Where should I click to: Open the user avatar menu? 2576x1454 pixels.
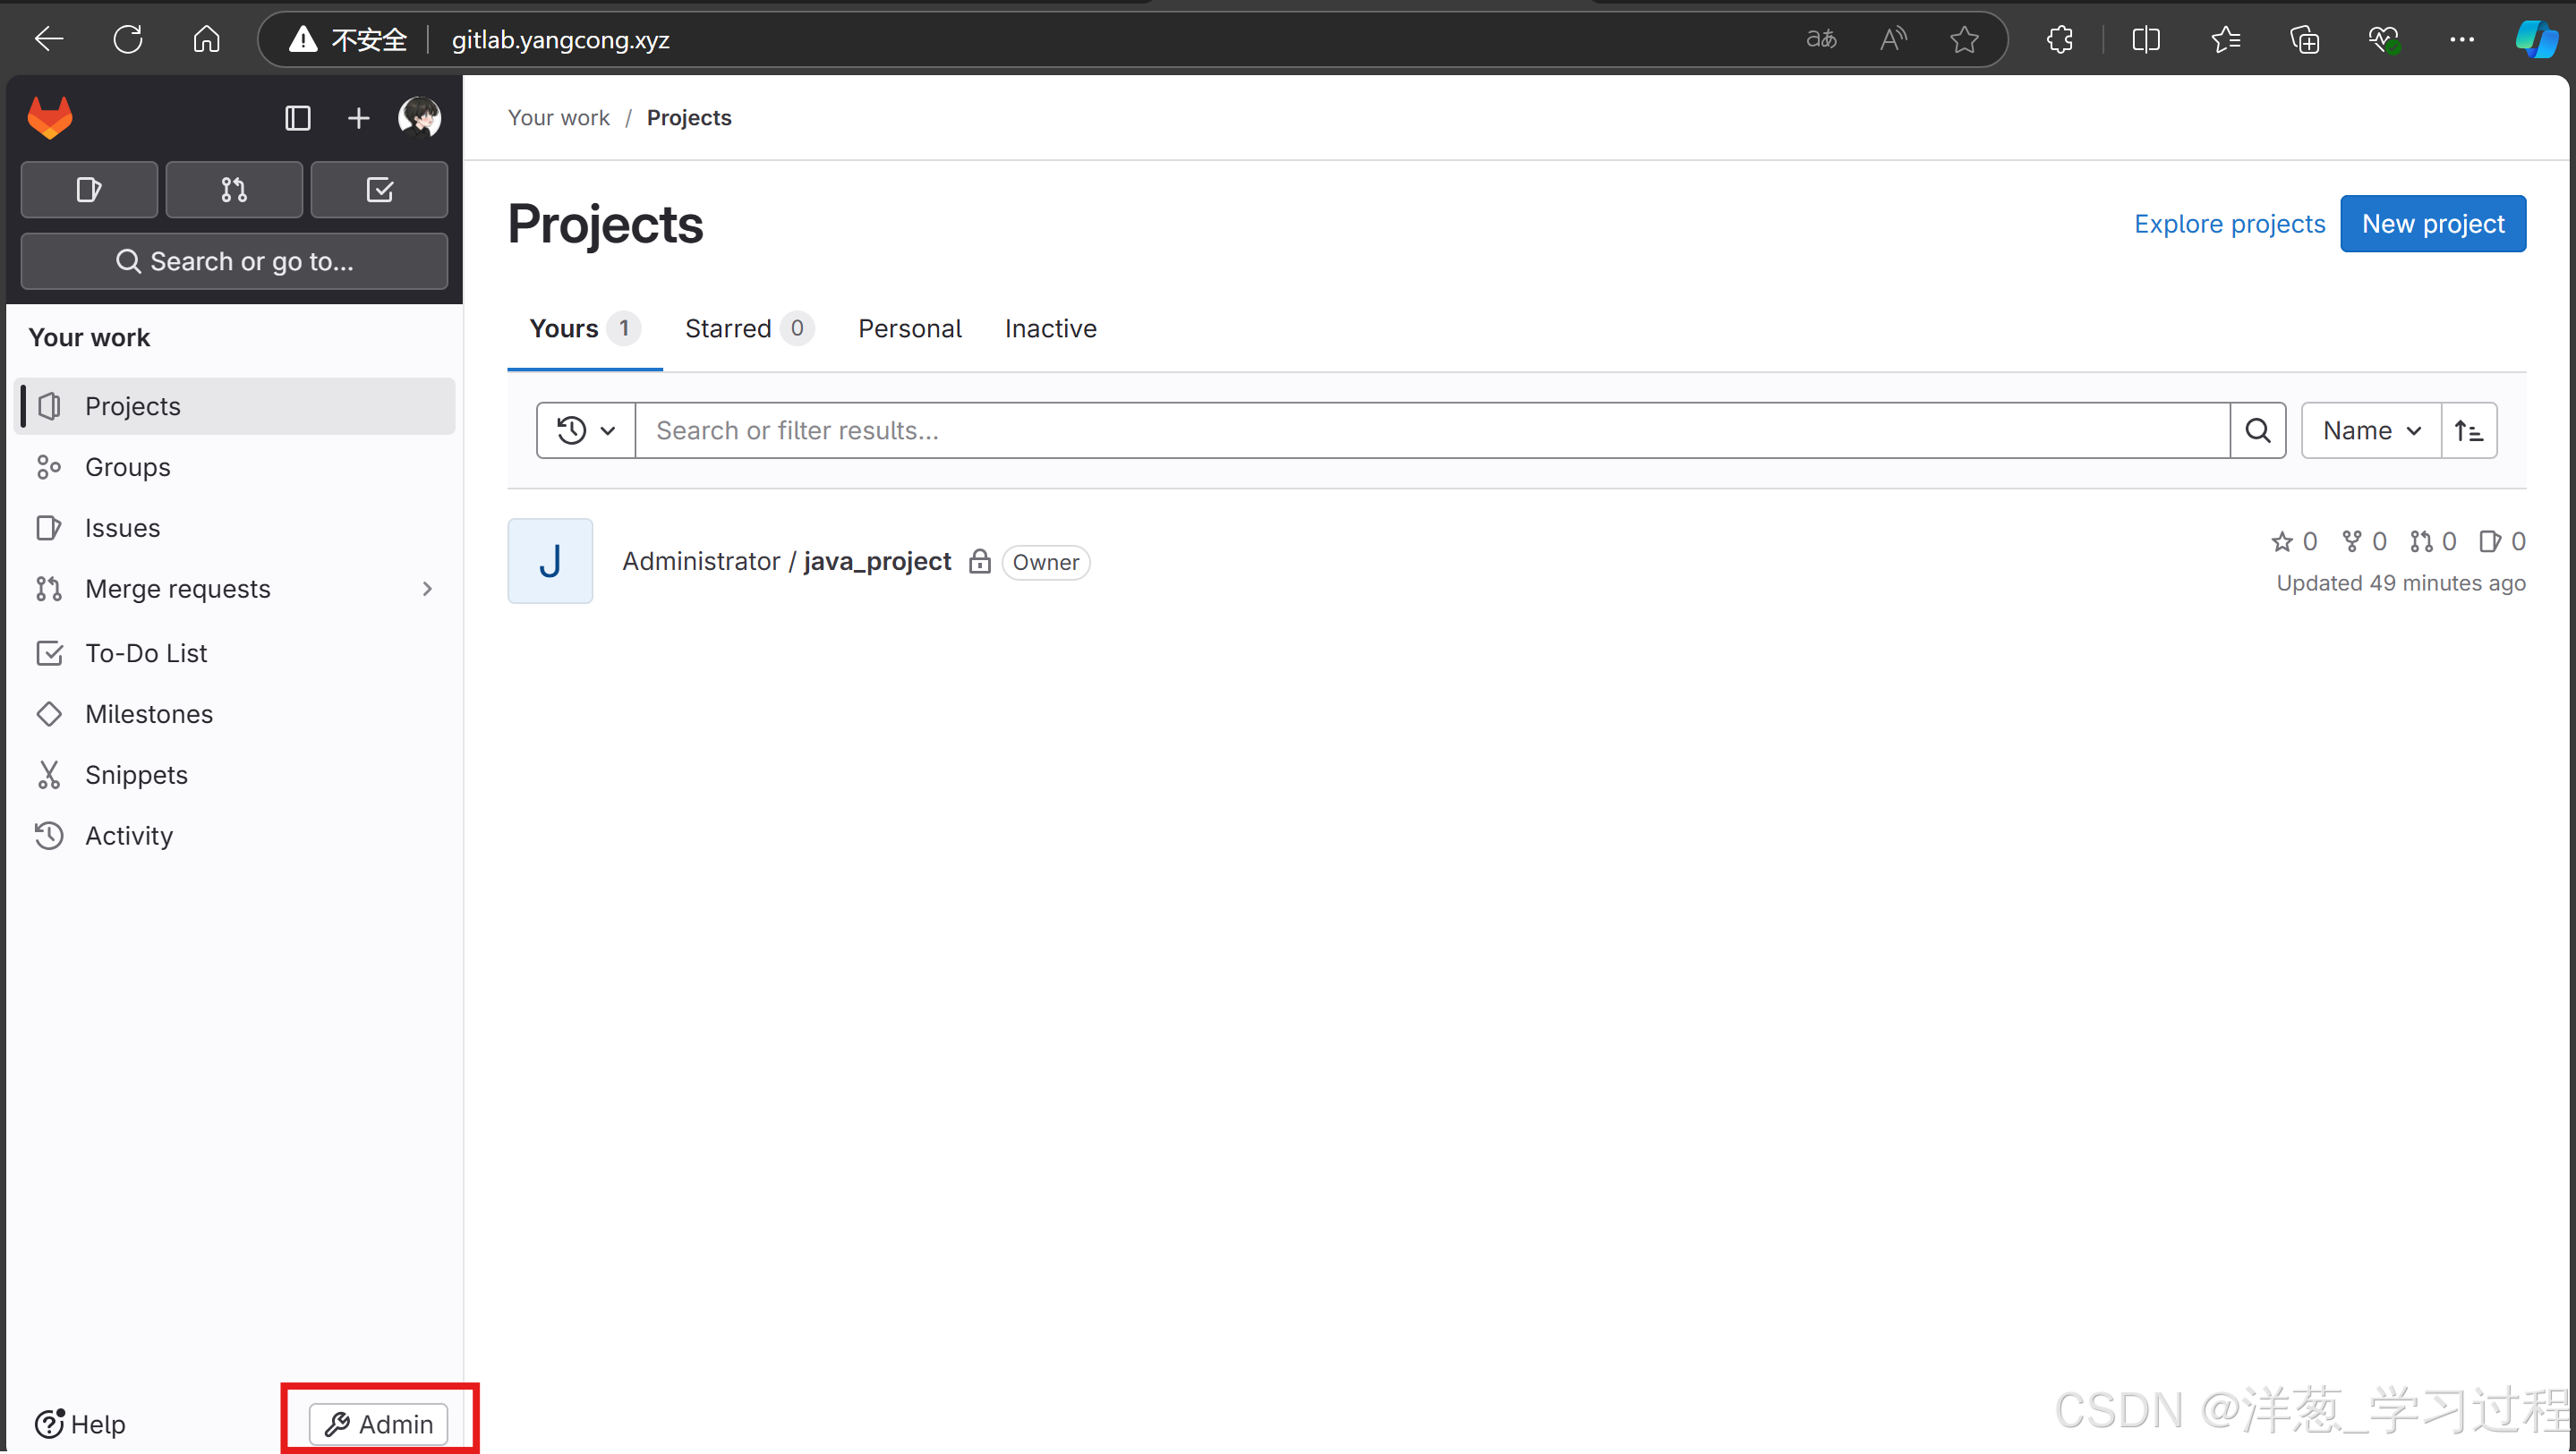coord(419,118)
